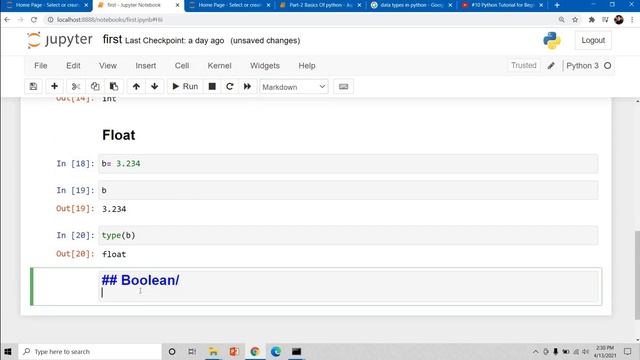Save the notebook with floppy disk icon
The image size is (640, 360).
tap(33, 87)
